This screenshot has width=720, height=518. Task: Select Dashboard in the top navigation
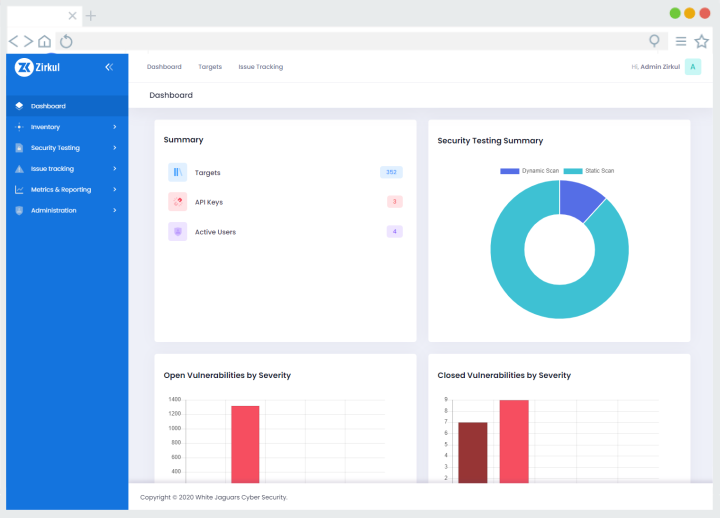[164, 67]
